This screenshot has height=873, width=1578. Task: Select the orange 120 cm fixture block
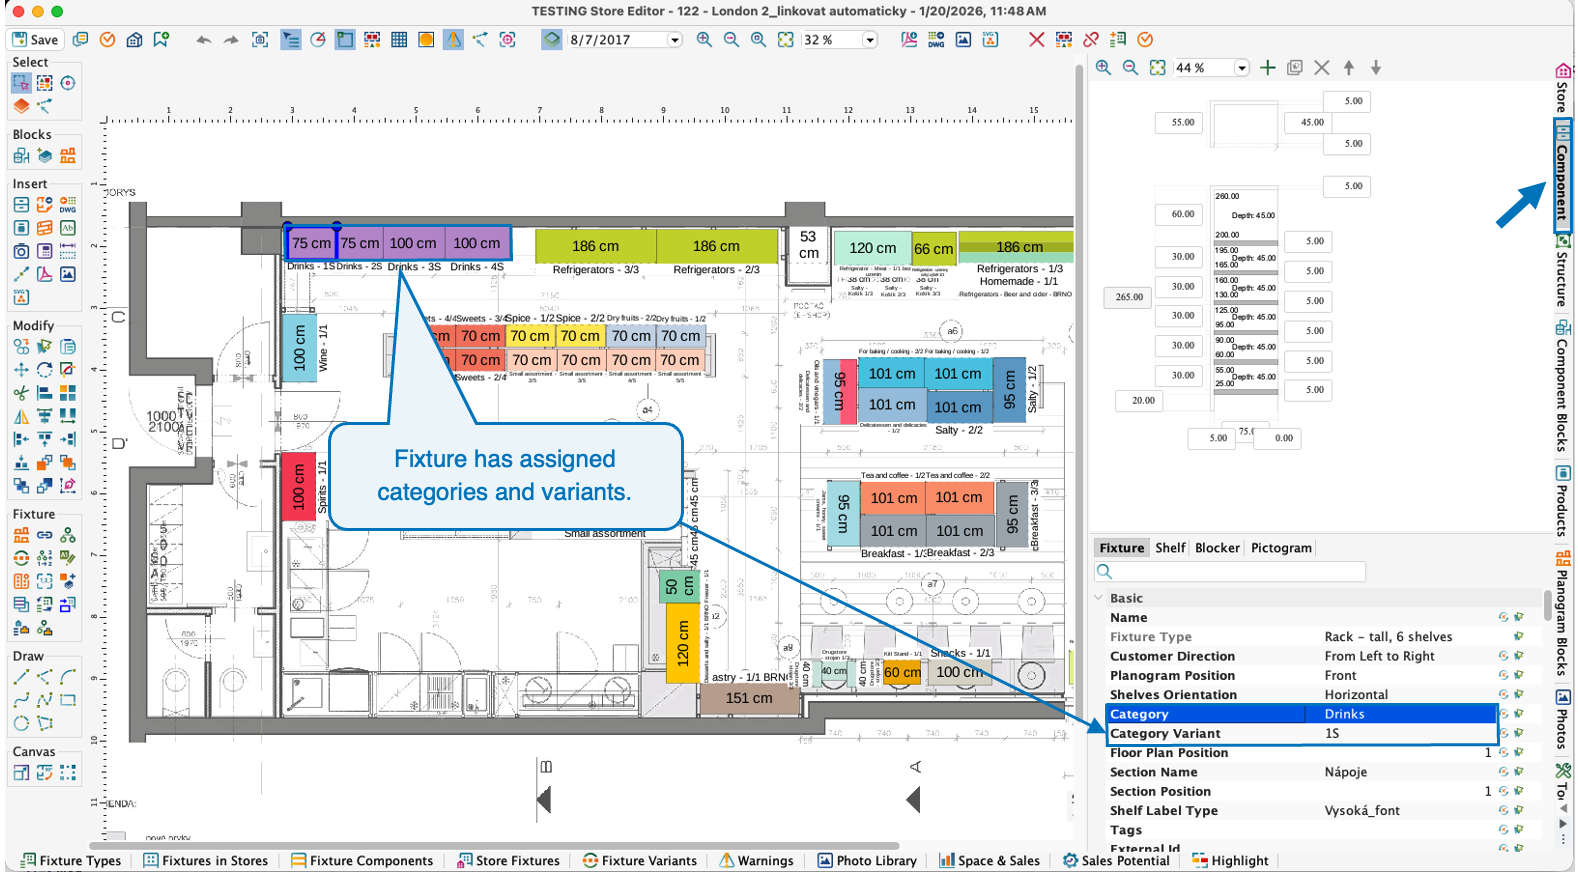pos(683,643)
